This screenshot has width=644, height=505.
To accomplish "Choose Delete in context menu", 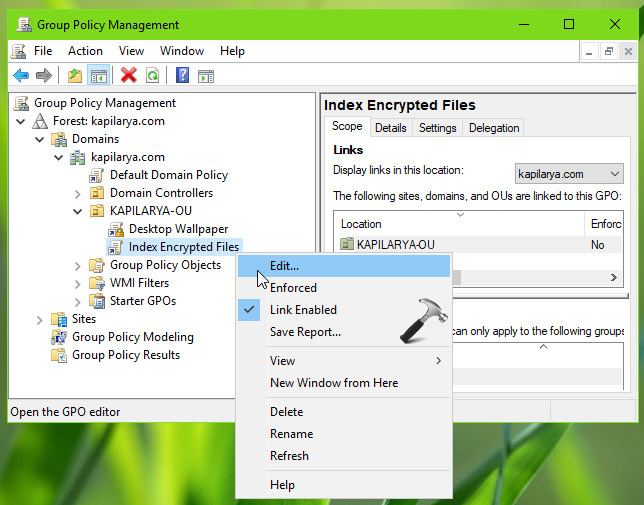I will pos(344,411).
